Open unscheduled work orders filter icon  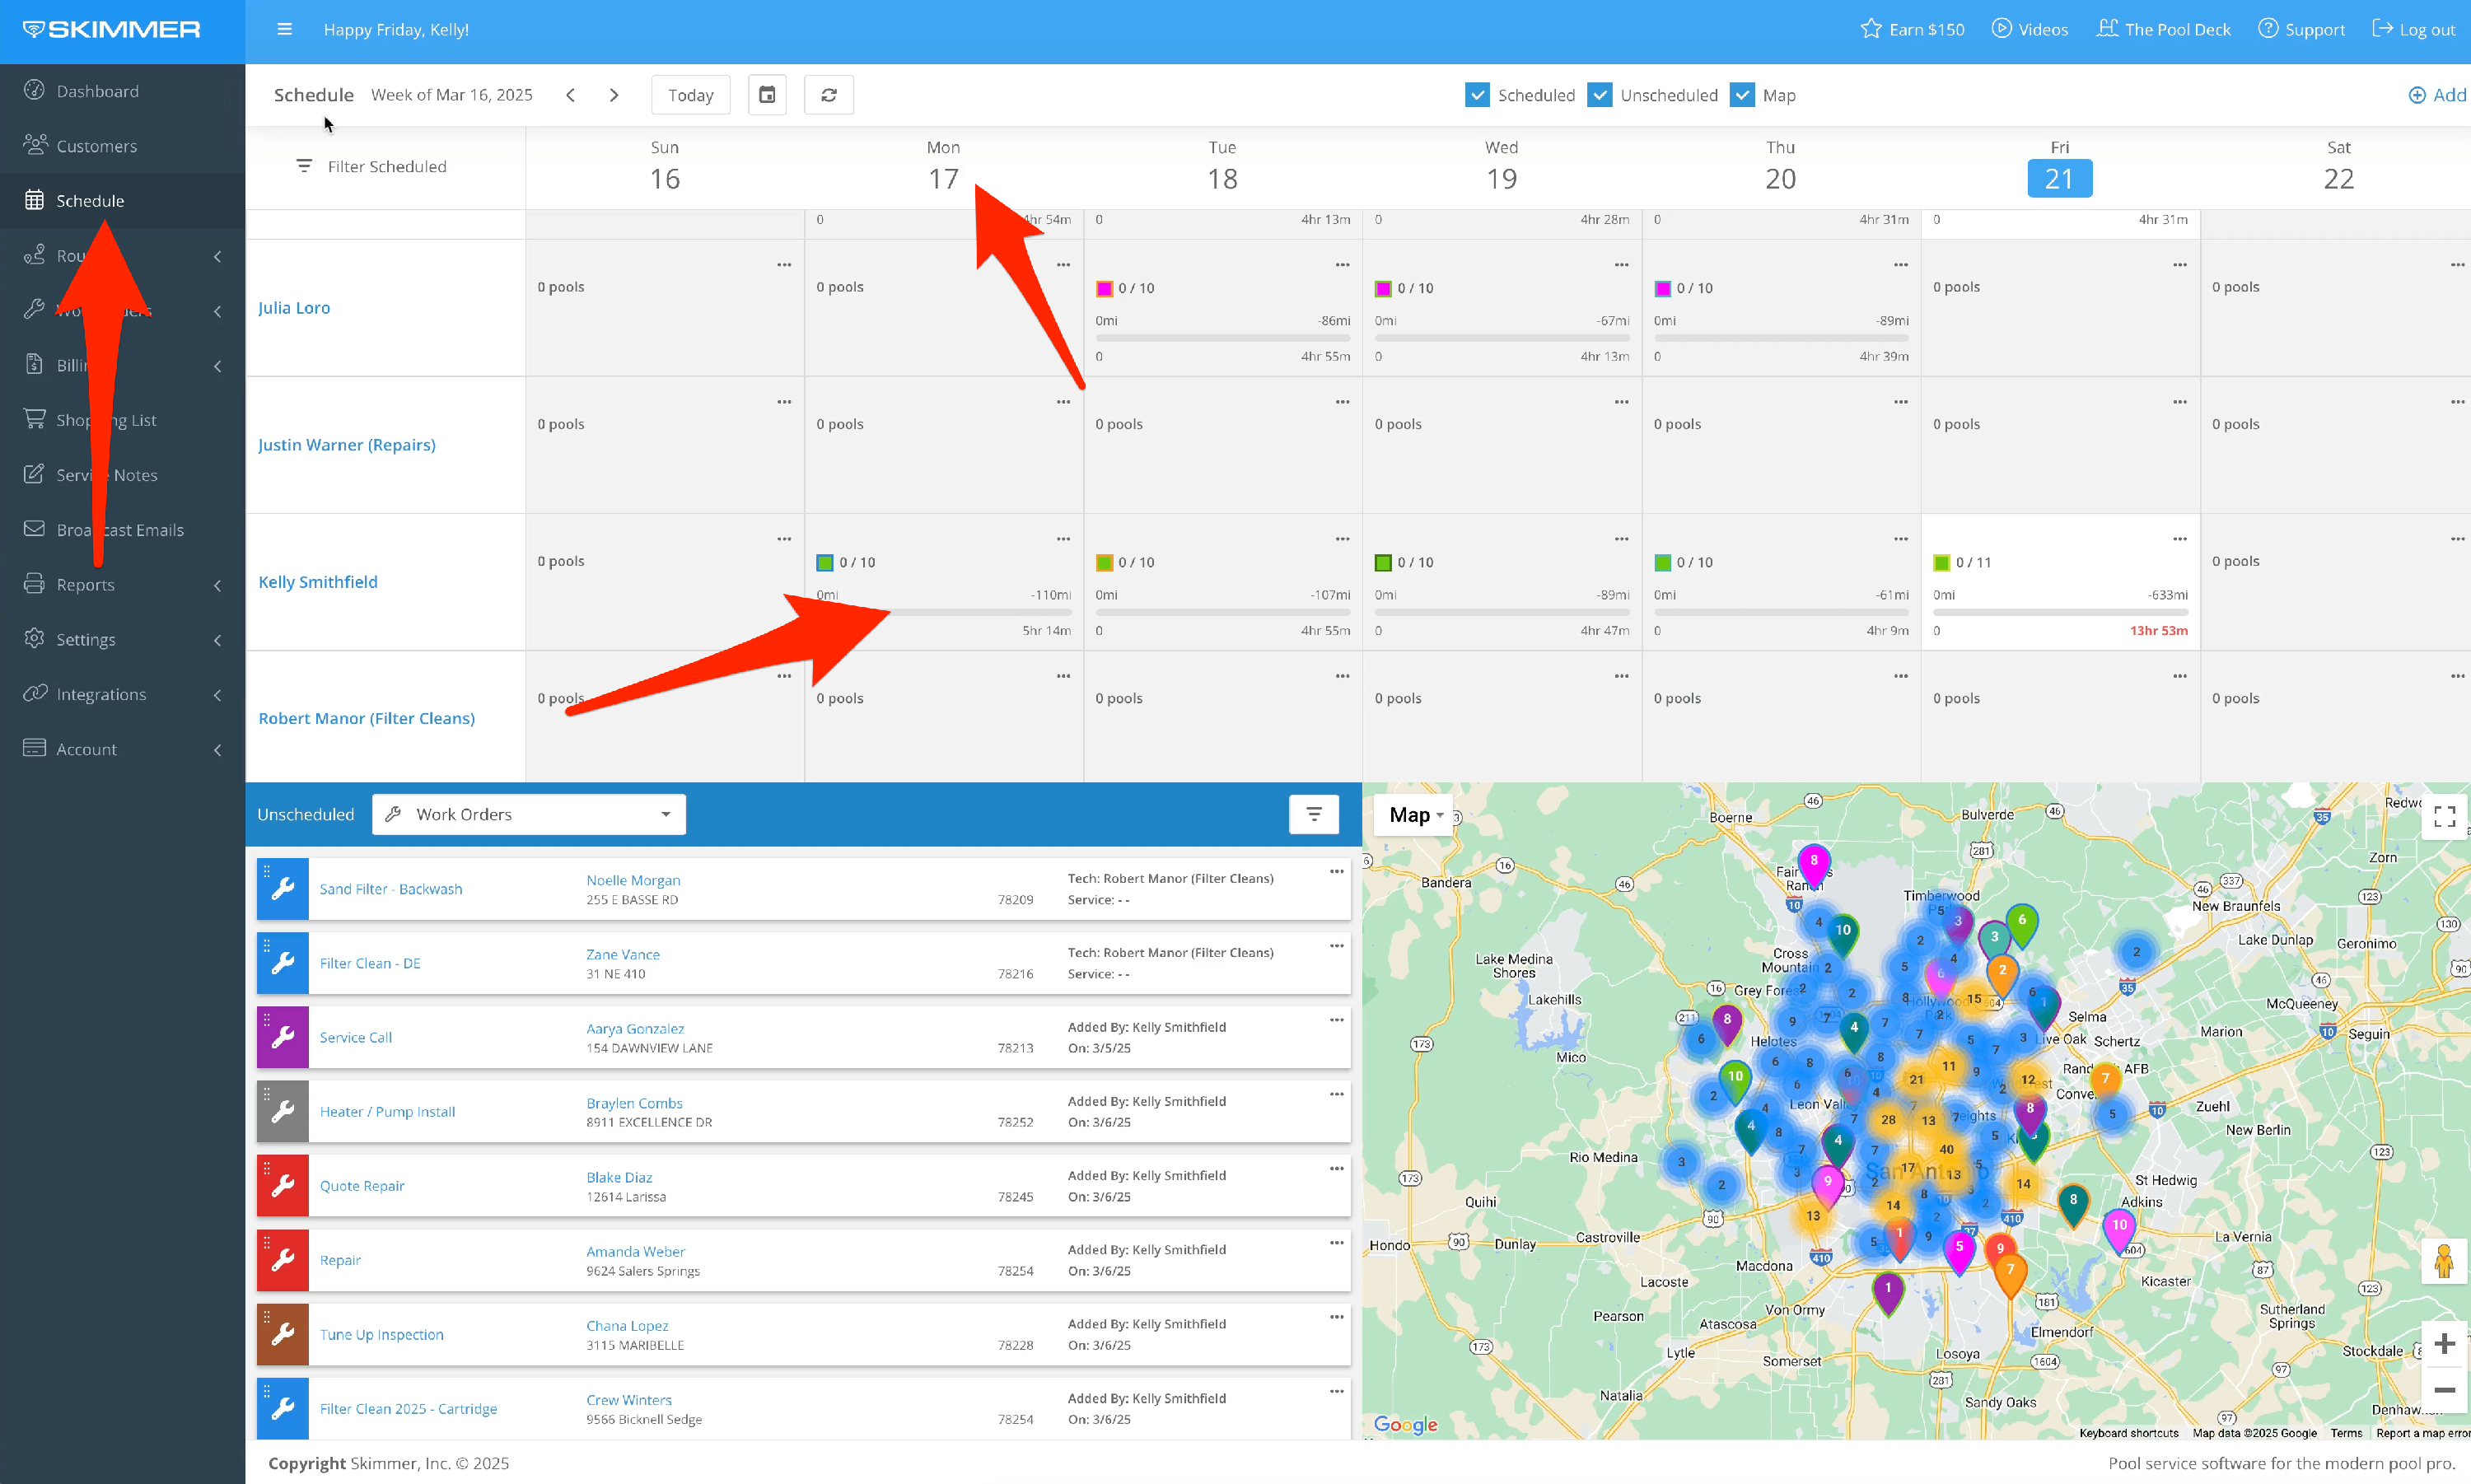1313,814
